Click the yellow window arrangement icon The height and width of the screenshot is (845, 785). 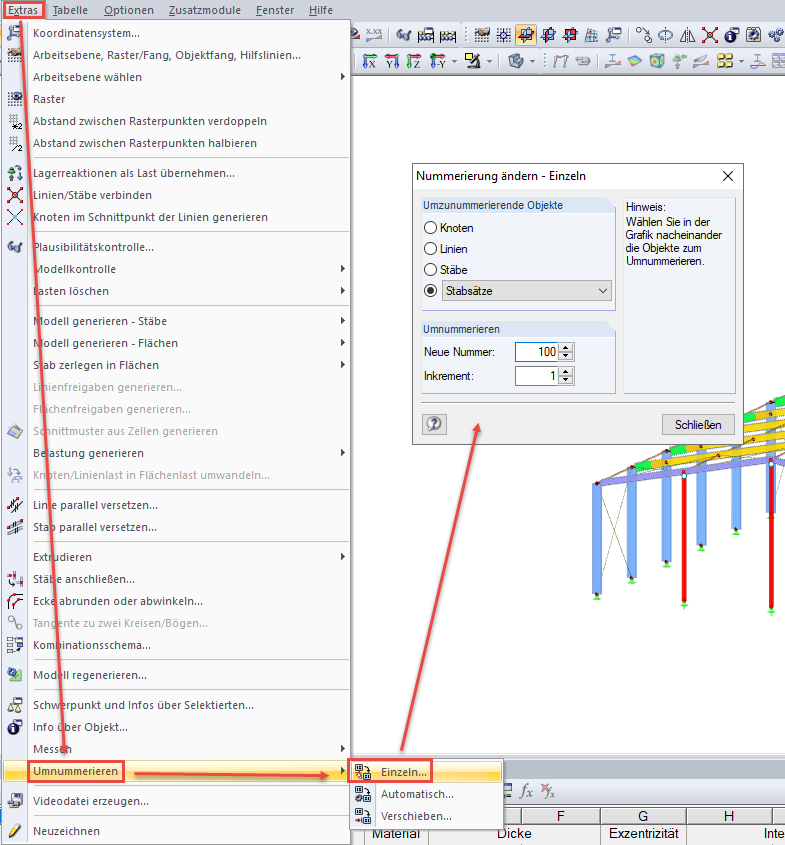[725, 61]
